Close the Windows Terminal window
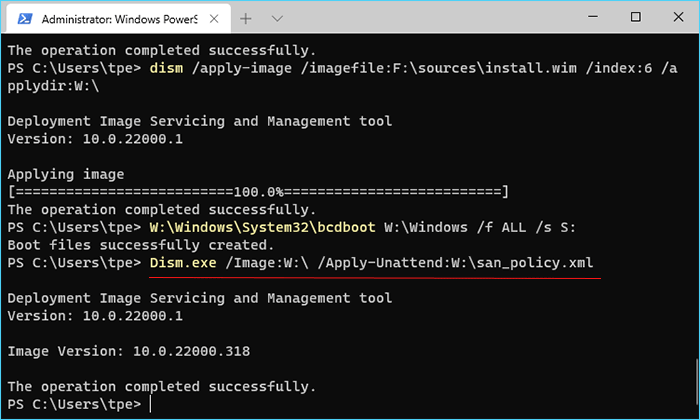Screen dimensions: 700x420 [x=678, y=17]
